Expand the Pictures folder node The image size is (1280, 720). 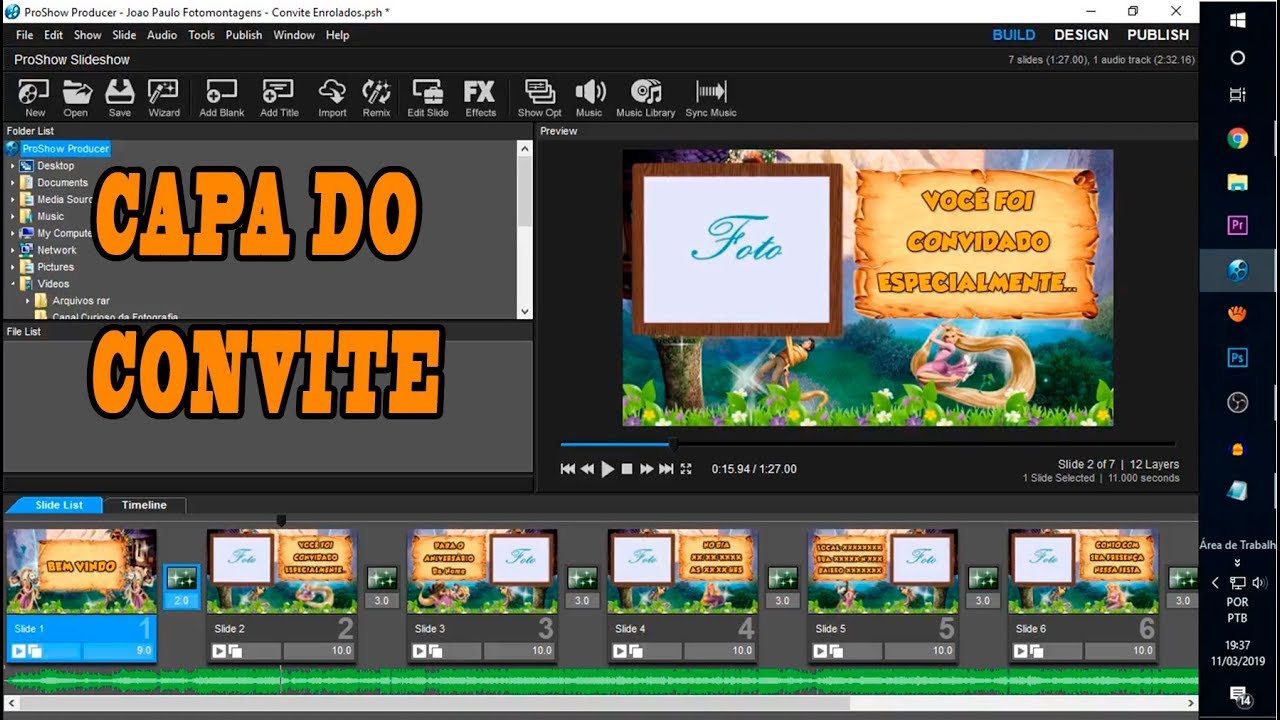13,267
